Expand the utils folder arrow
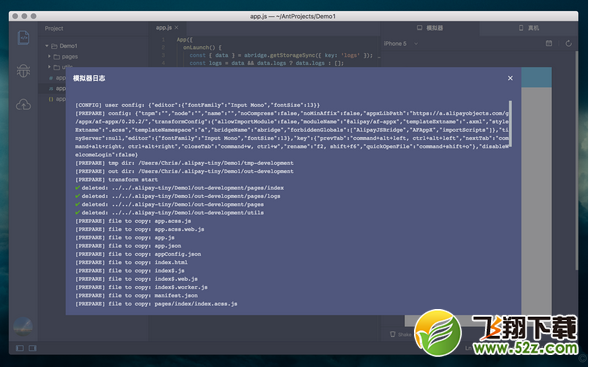The width and height of the screenshot is (589, 367). pyautogui.click(x=49, y=66)
